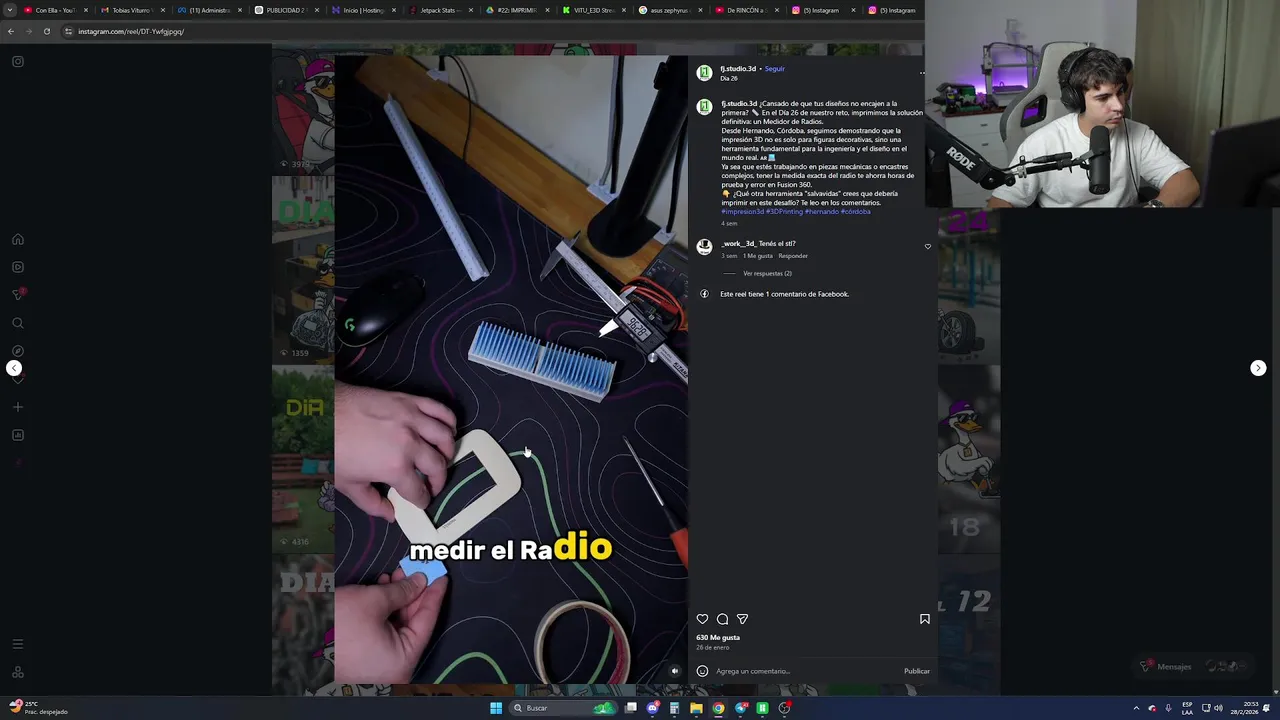Switch to the Con Ella - YouTube tab

(x=55, y=10)
